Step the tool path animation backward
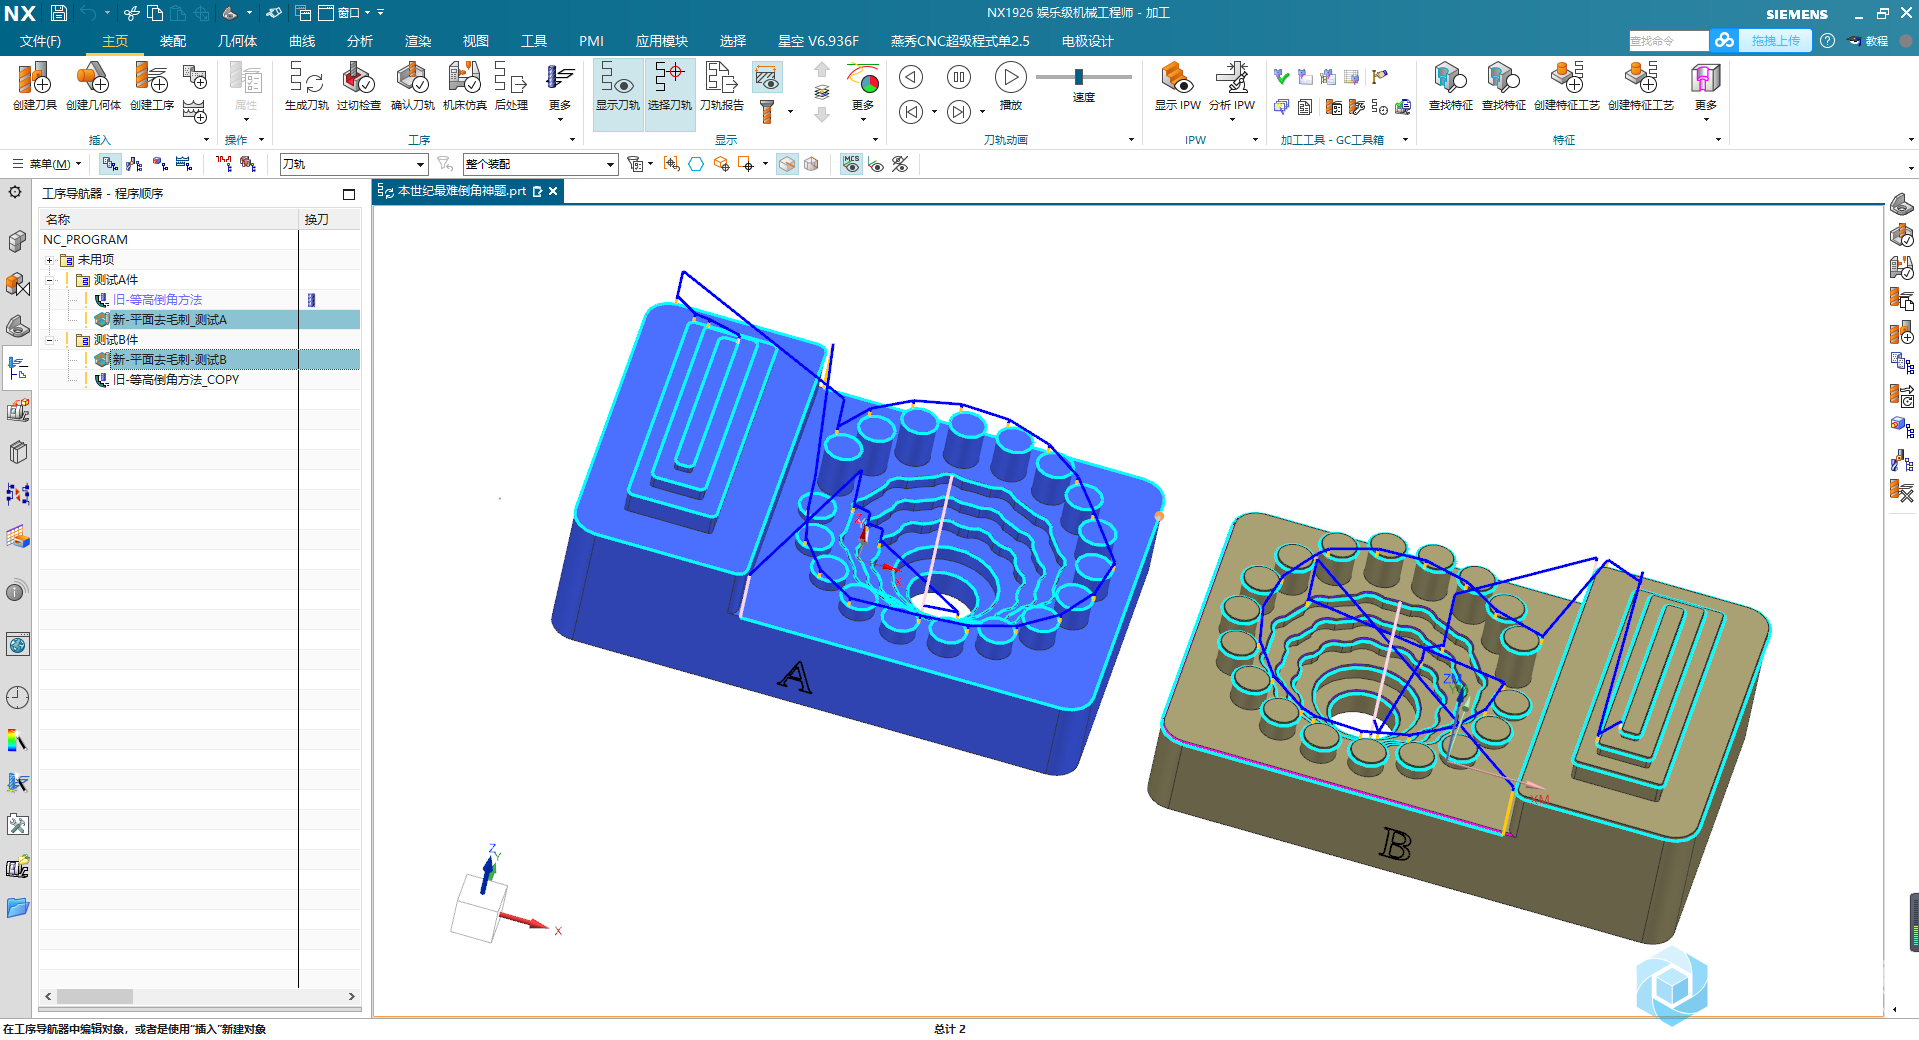This screenshot has width=1919, height=1040. coord(911,77)
